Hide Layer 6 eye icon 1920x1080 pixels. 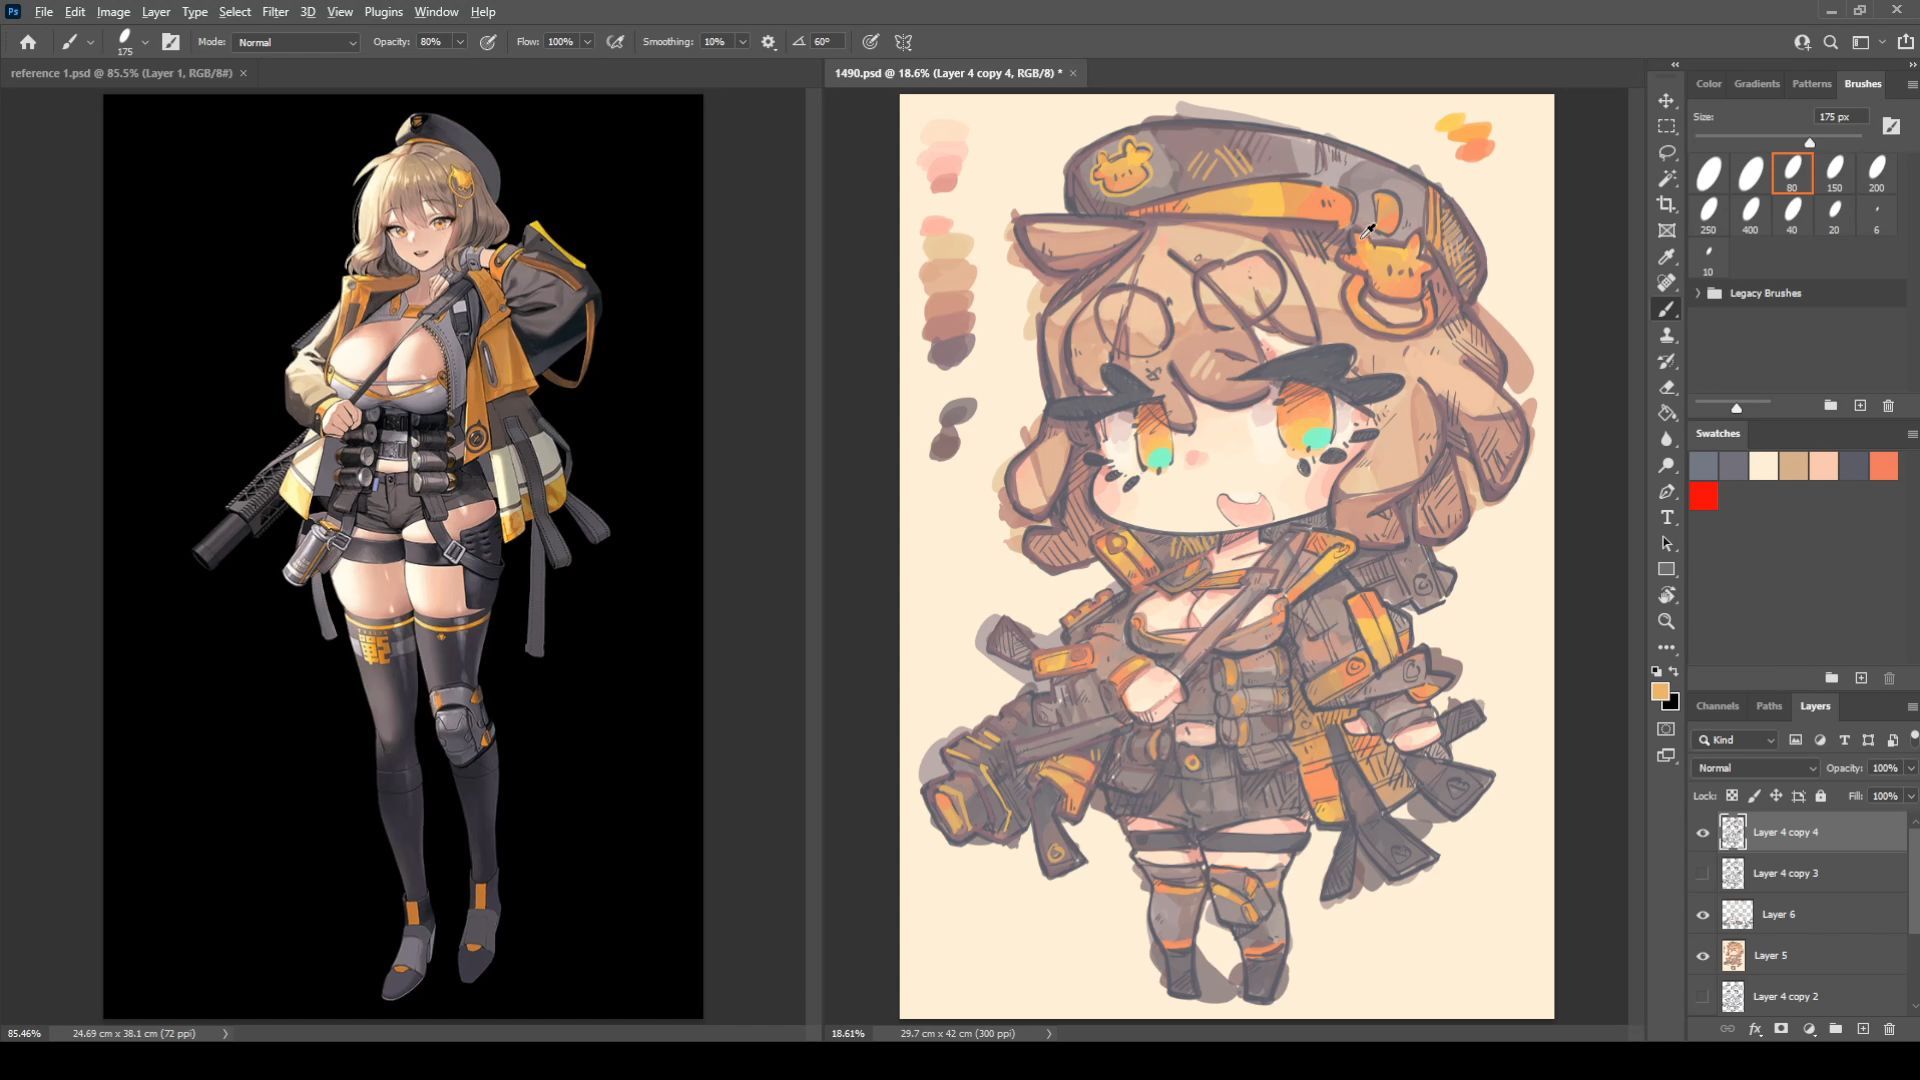tap(1702, 914)
